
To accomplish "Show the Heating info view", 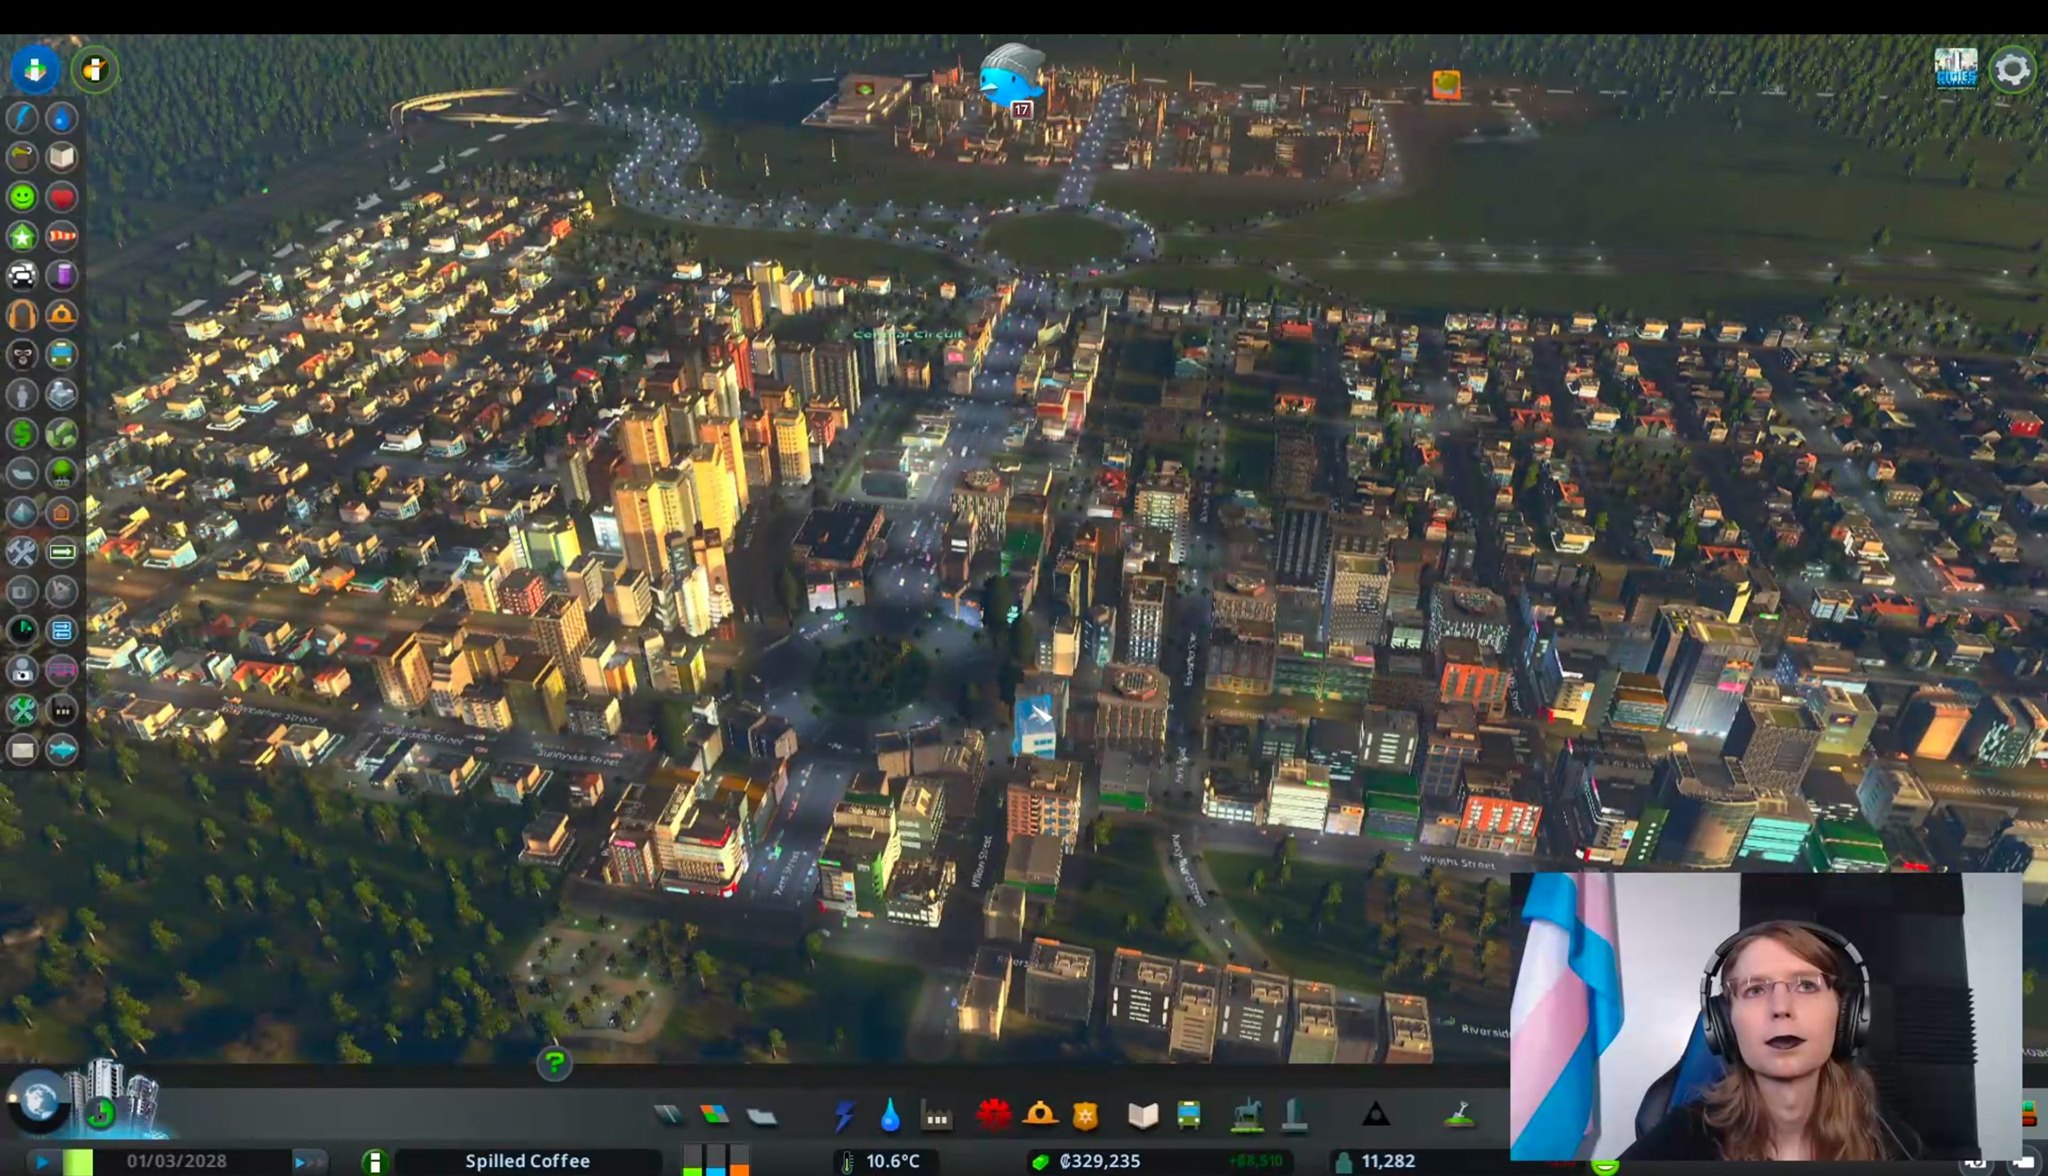I will [x=62, y=513].
